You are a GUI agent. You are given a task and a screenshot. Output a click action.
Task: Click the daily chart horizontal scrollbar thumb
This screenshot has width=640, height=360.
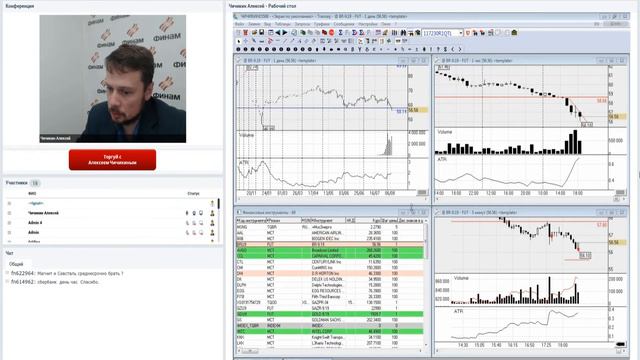[422, 192]
